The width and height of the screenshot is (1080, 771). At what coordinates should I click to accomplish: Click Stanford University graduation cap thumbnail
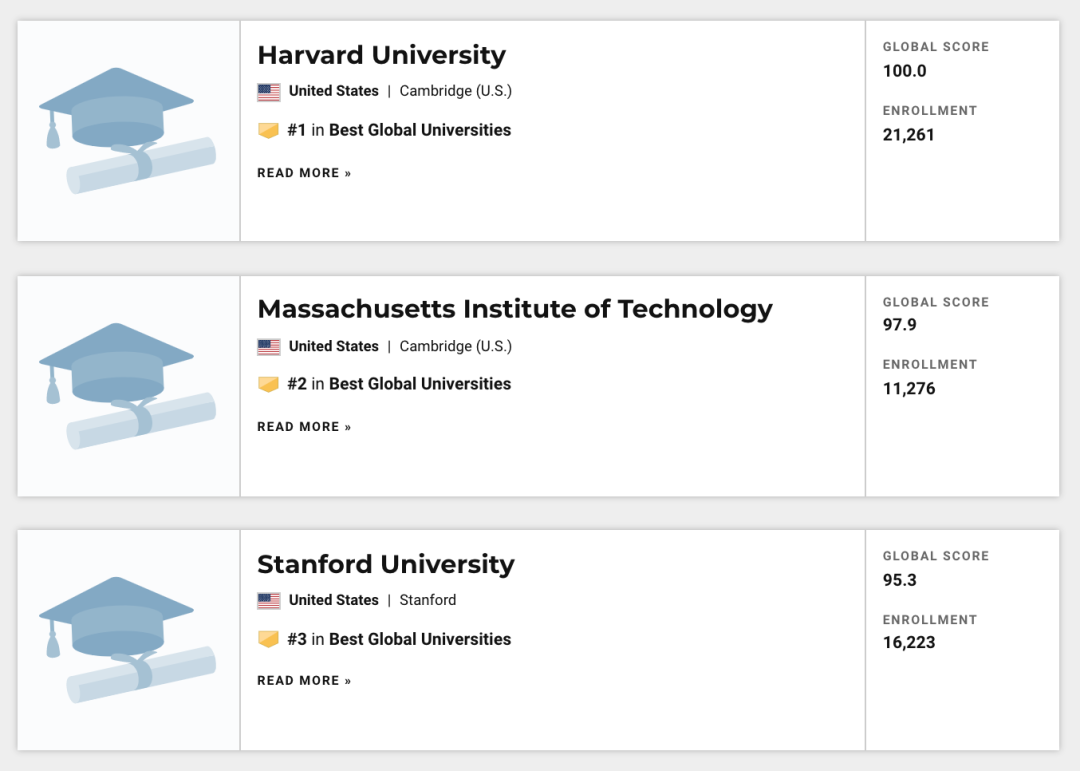pyautogui.click(x=128, y=640)
